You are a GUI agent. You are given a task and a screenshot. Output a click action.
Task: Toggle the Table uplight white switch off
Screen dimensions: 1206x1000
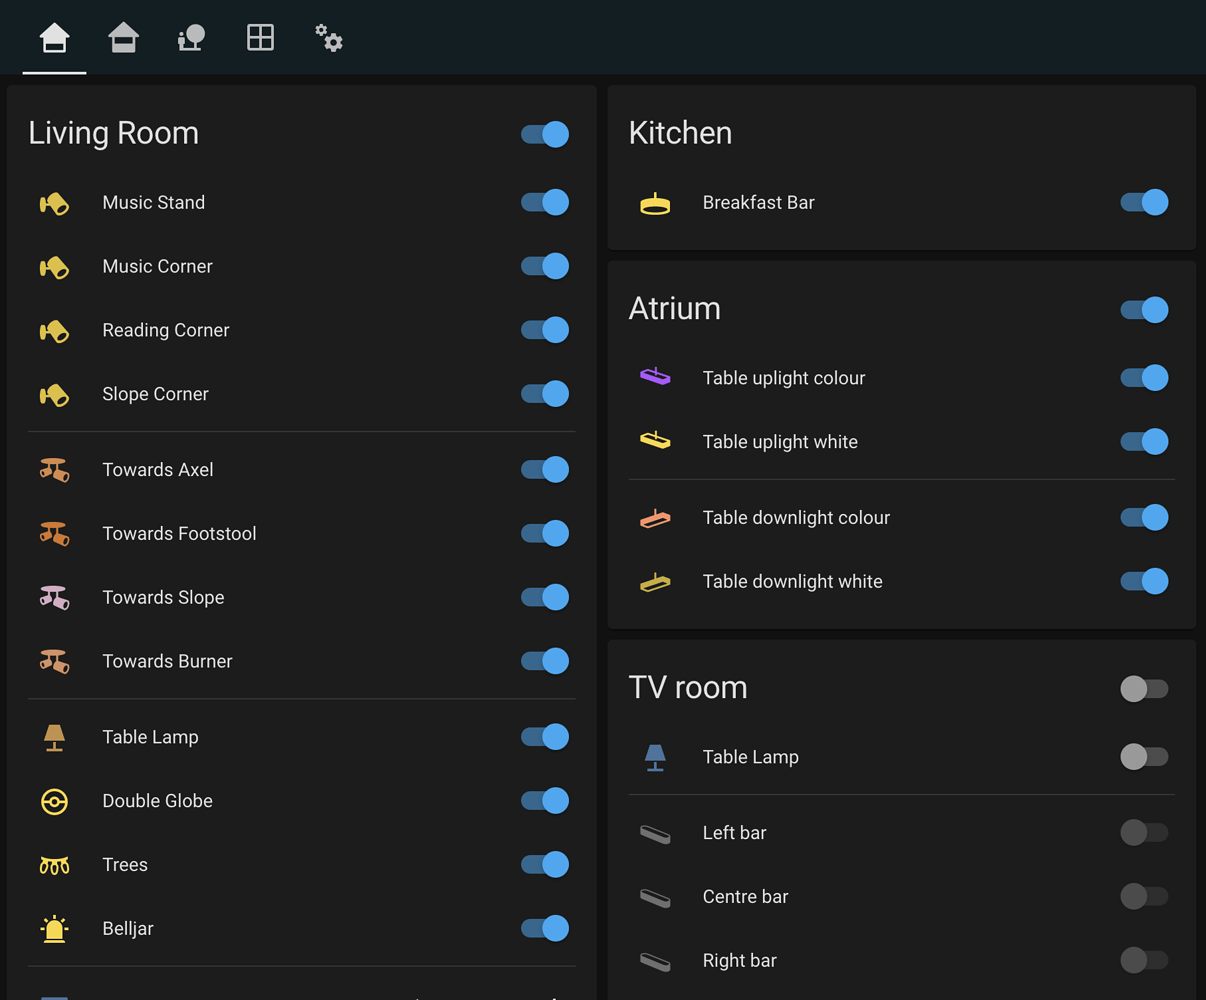1144,441
